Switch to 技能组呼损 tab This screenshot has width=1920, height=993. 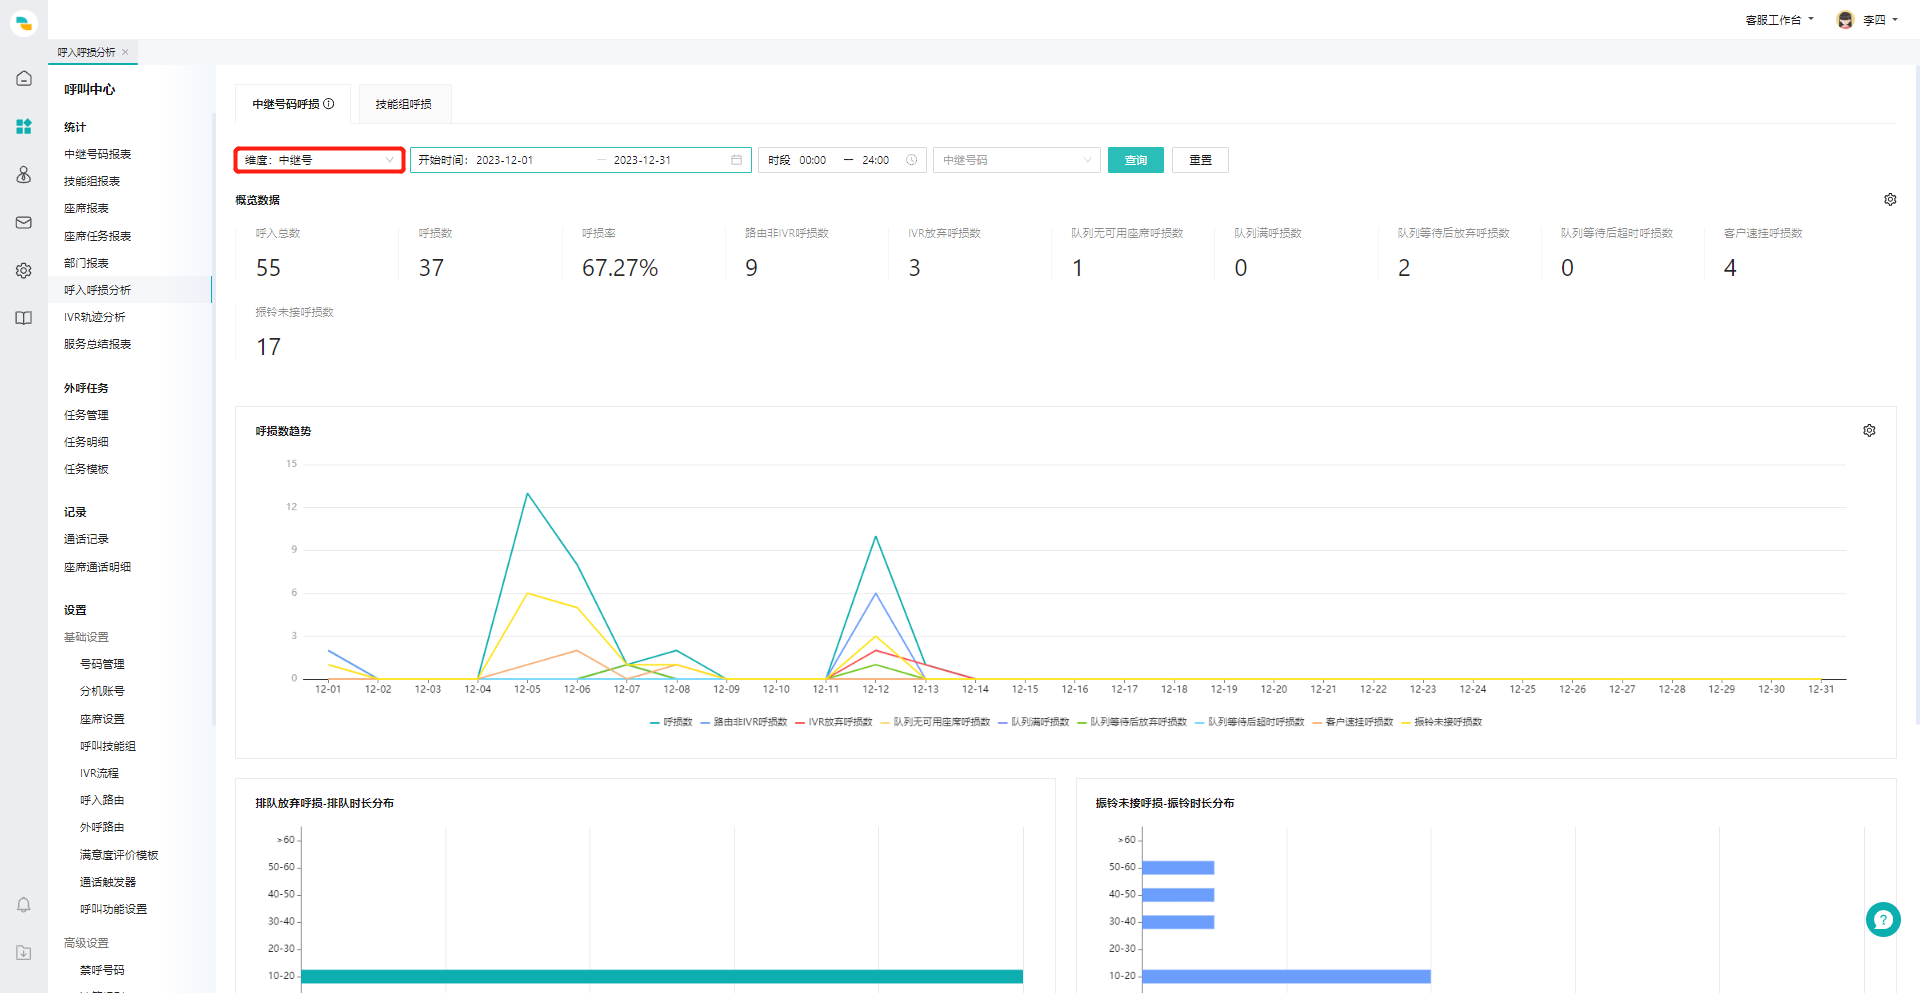(404, 104)
